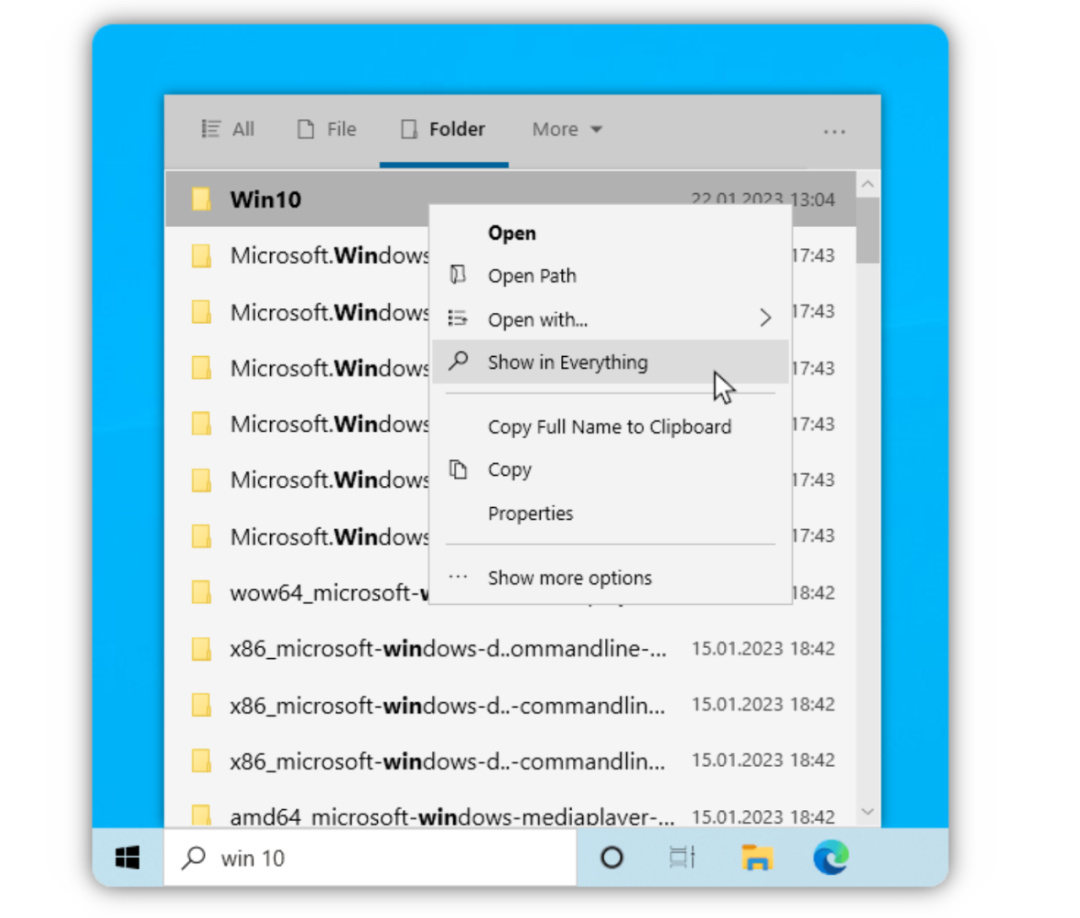Select the Folder filter tab
Viewport: 1080px width, 918px height.
(444, 129)
